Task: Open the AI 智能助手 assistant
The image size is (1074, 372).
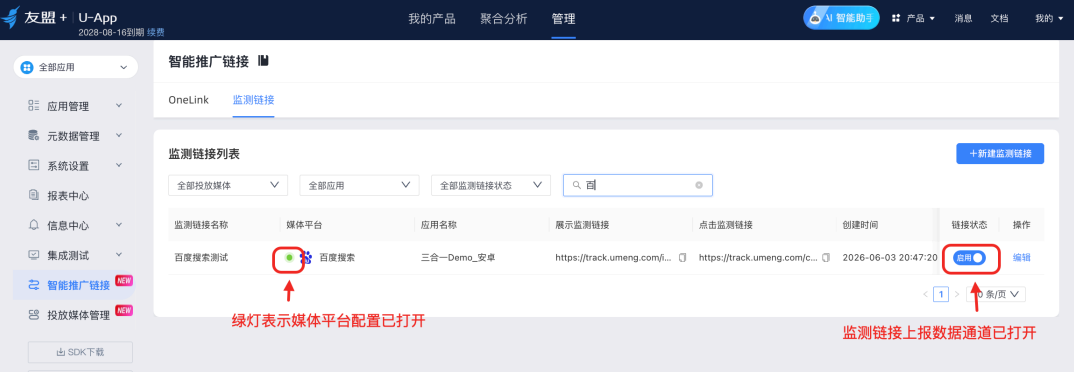Action: 841,18
